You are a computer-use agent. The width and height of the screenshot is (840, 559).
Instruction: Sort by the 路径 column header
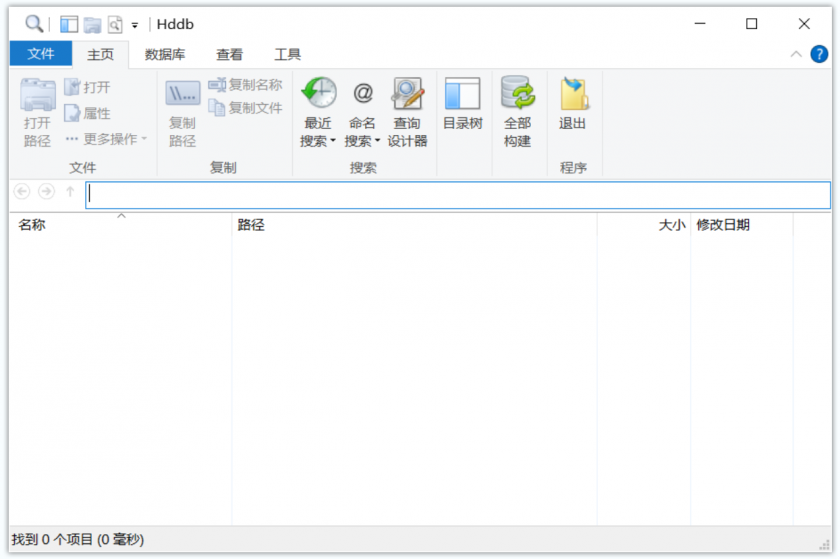pyautogui.click(x=415, y=225)
